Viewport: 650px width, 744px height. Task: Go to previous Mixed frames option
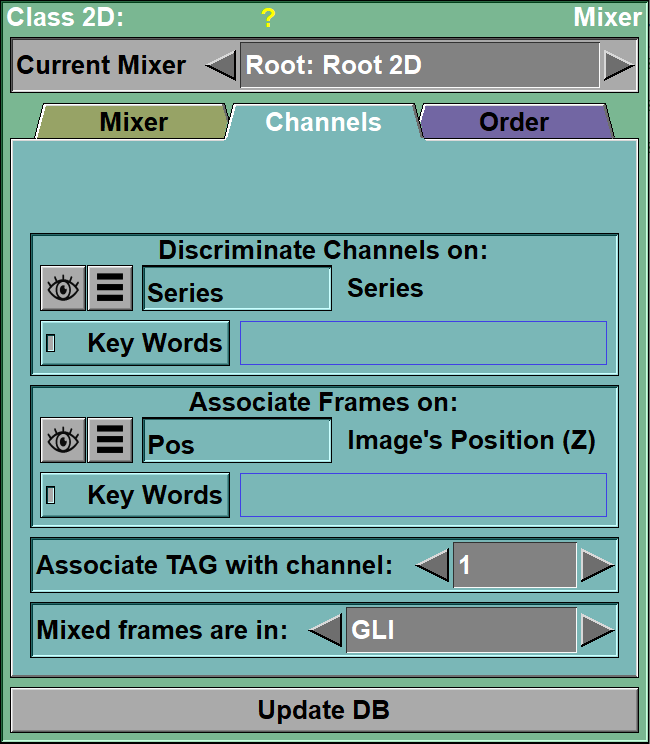pos(325,631)
